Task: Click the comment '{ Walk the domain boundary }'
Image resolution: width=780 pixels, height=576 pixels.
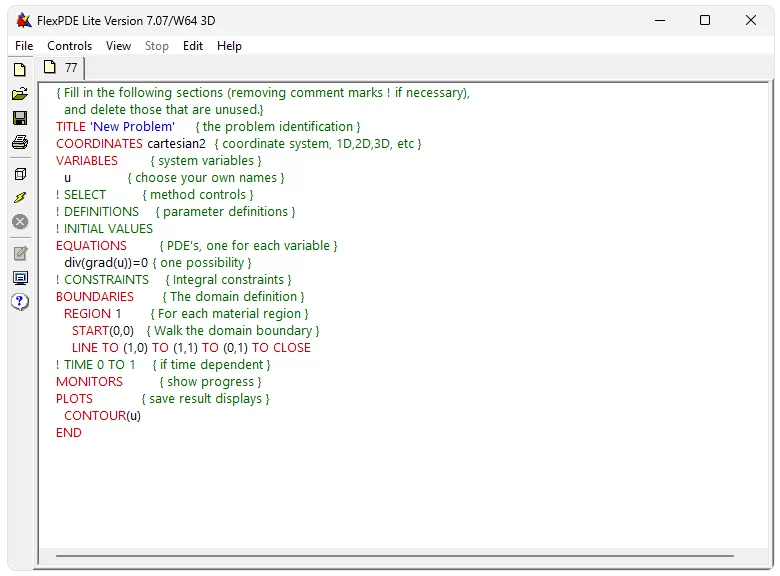Action: click(x=233, y=331)
